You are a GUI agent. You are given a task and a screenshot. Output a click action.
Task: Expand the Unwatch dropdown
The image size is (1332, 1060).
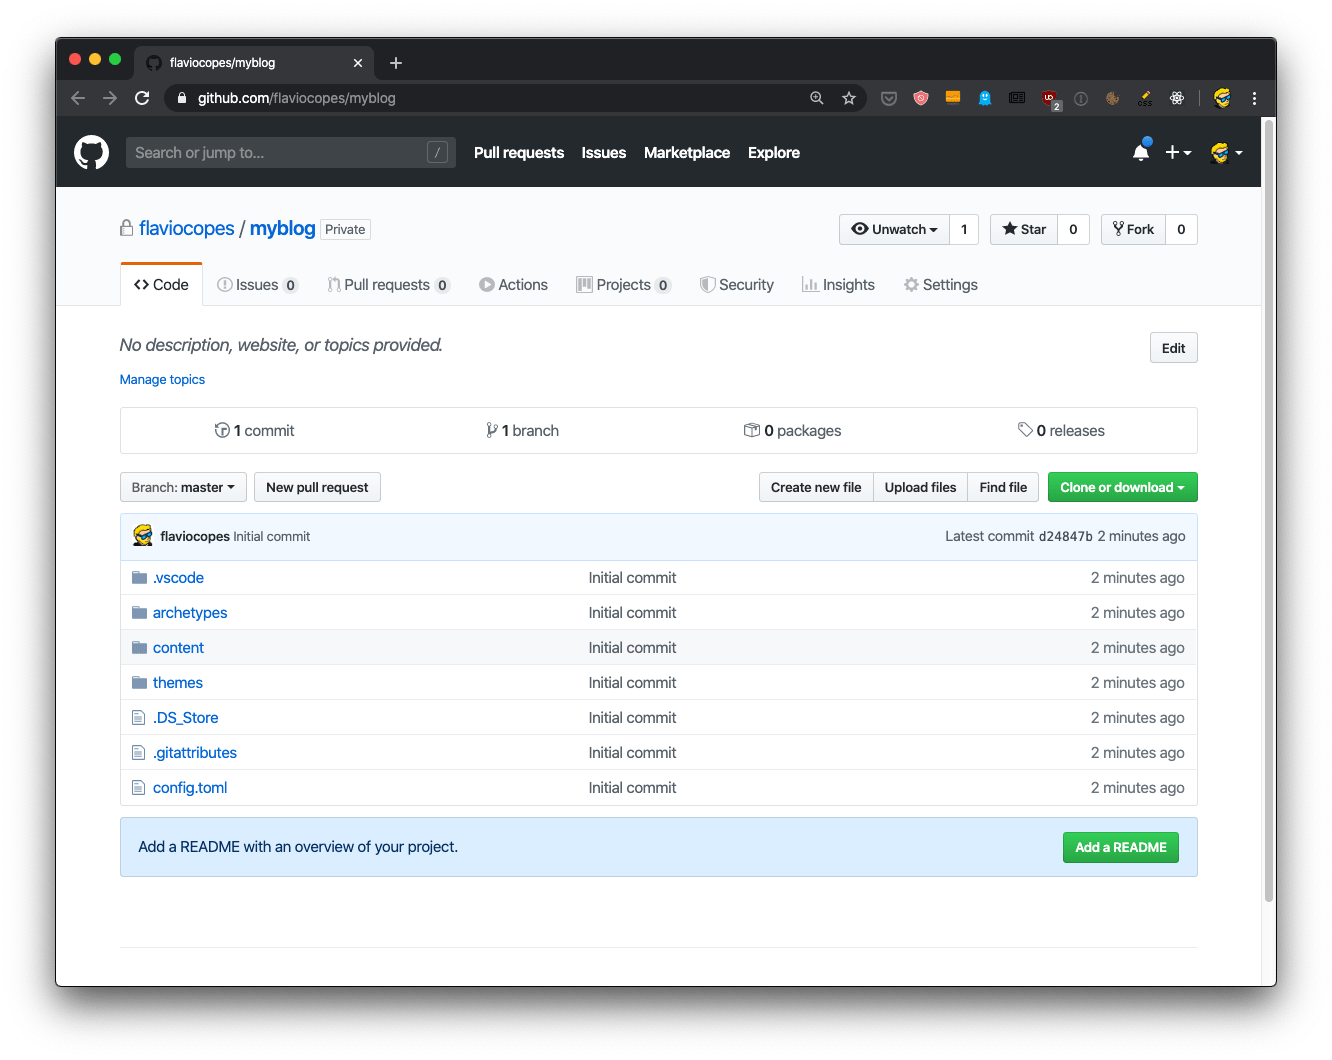[x=894, y=229]
